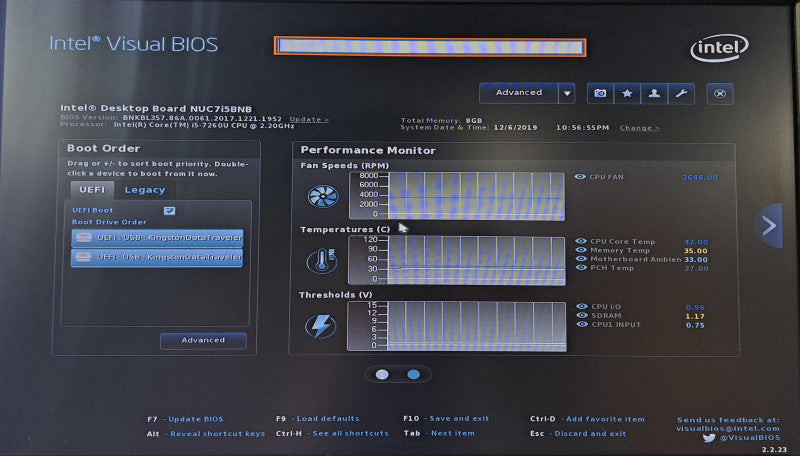The width and height of the screenshot is (800, 456).
Task: Click Update BIOS shortcut link
Action: (196, 419)
